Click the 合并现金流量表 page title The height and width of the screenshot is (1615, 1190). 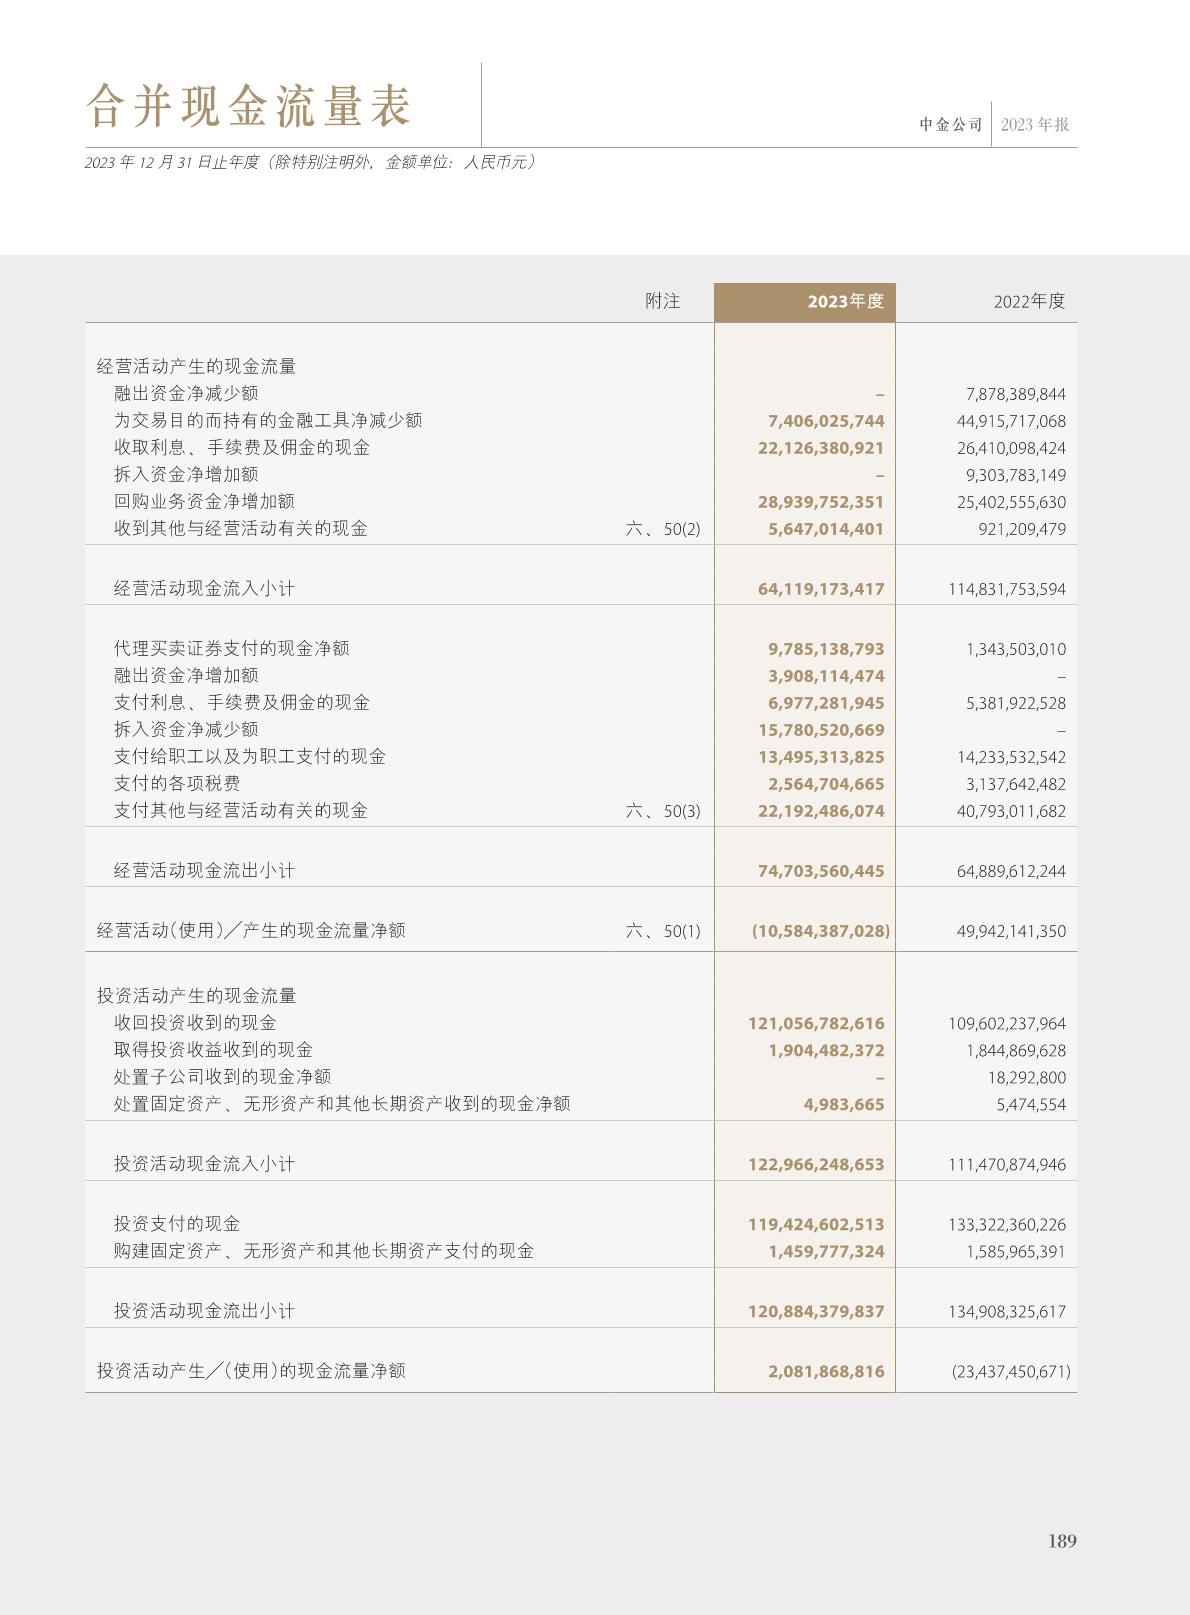[x=248, y=106]
